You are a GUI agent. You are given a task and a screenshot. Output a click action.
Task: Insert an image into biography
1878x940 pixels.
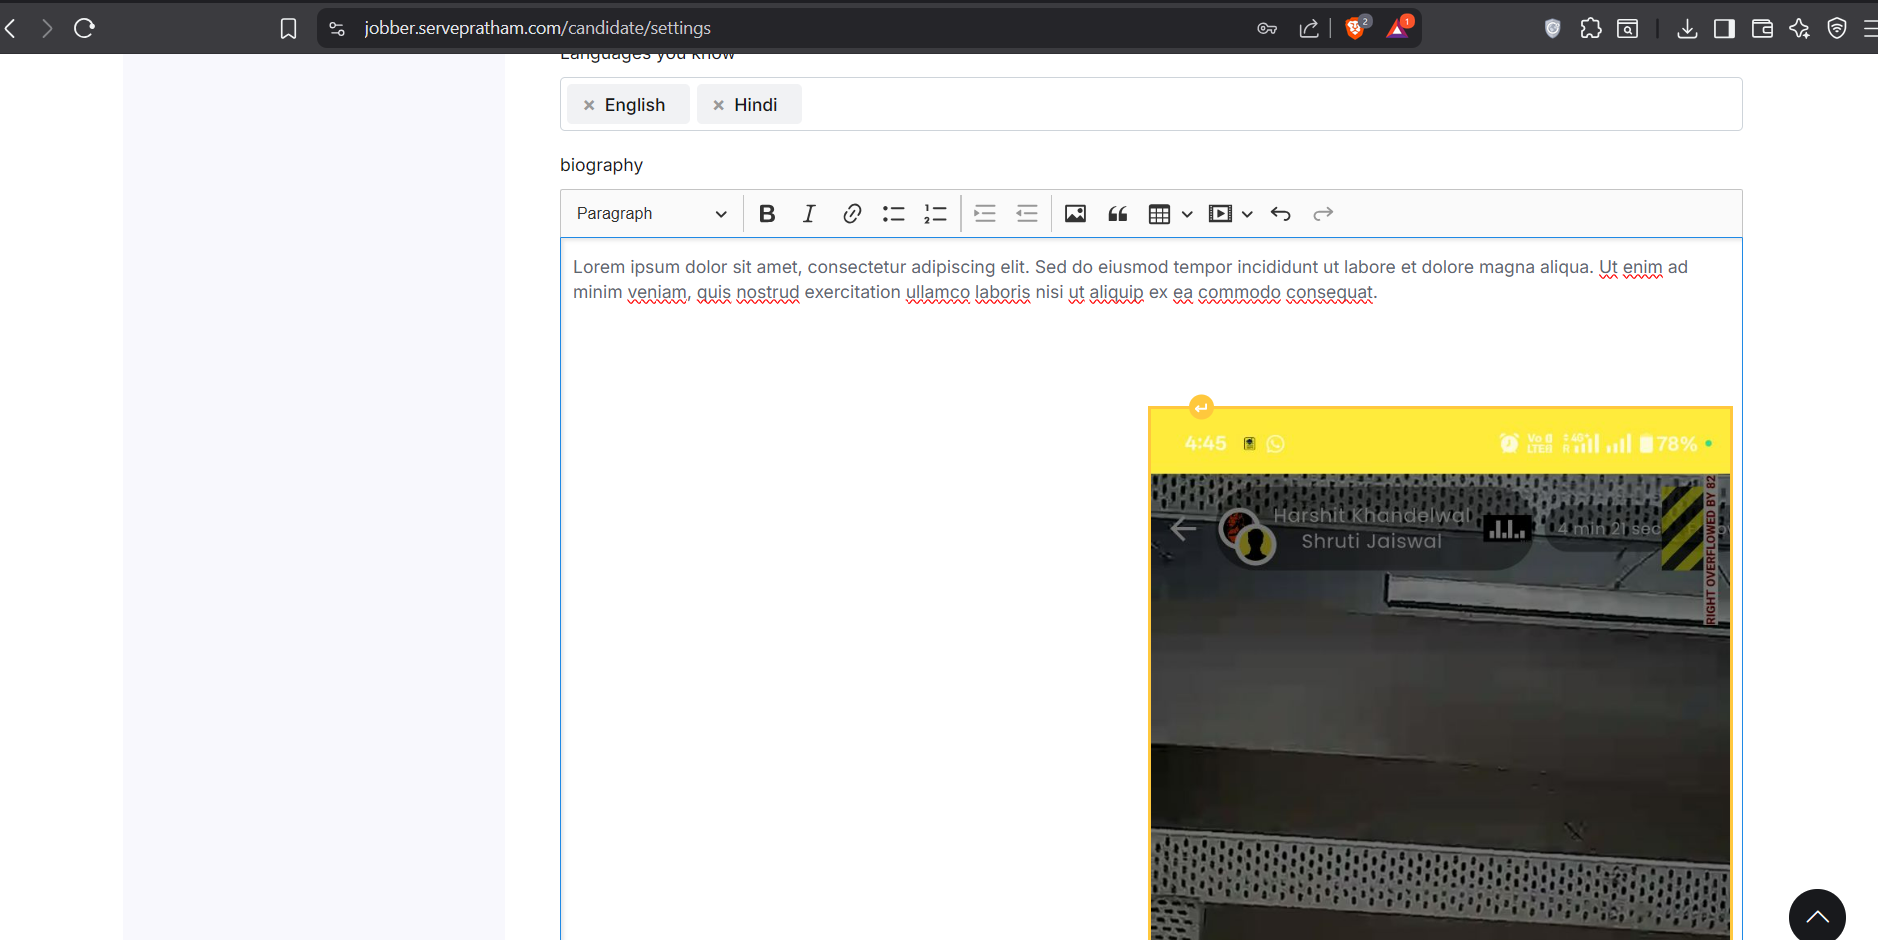[x=1075, y=214]
